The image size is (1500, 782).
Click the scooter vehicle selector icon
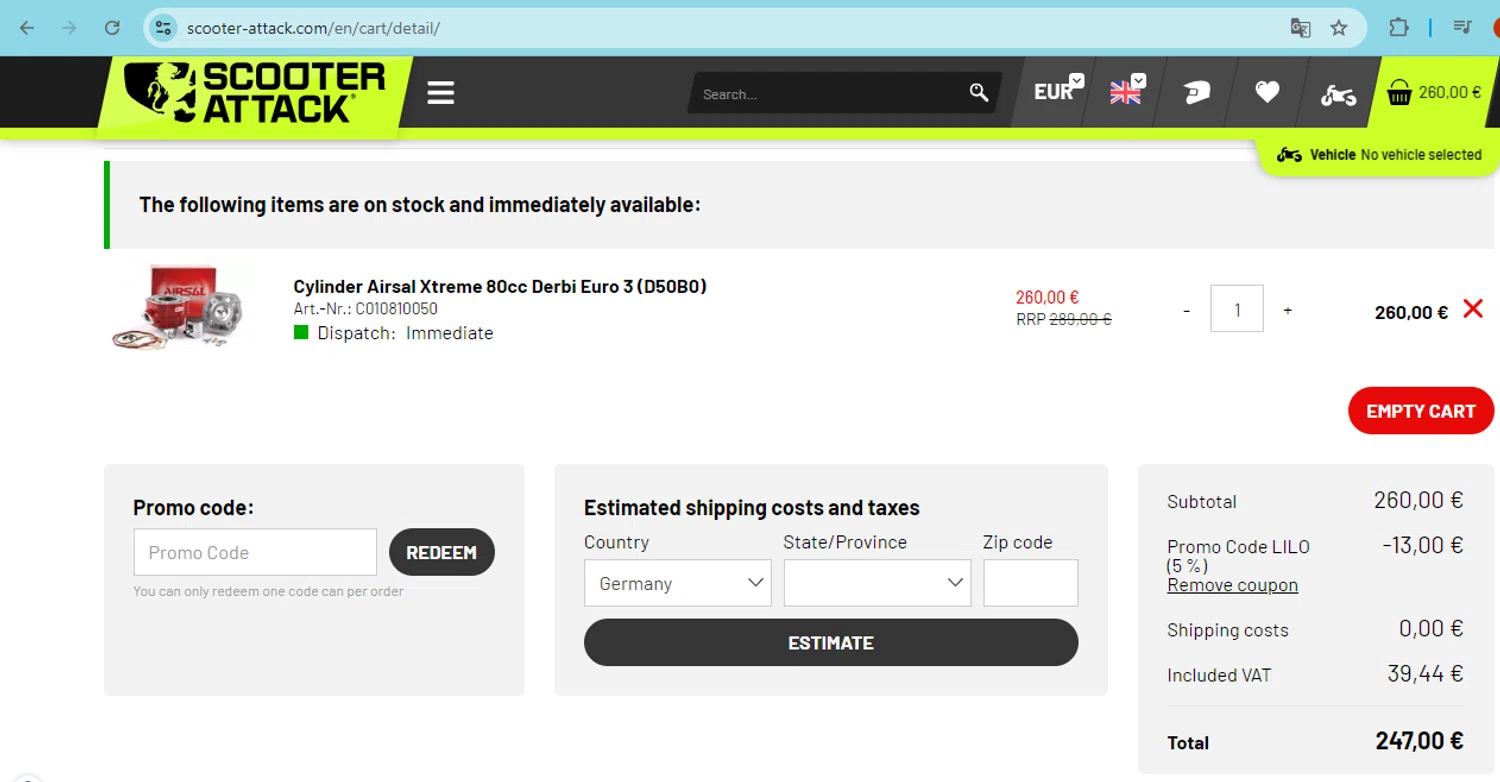click(1338, 95)
